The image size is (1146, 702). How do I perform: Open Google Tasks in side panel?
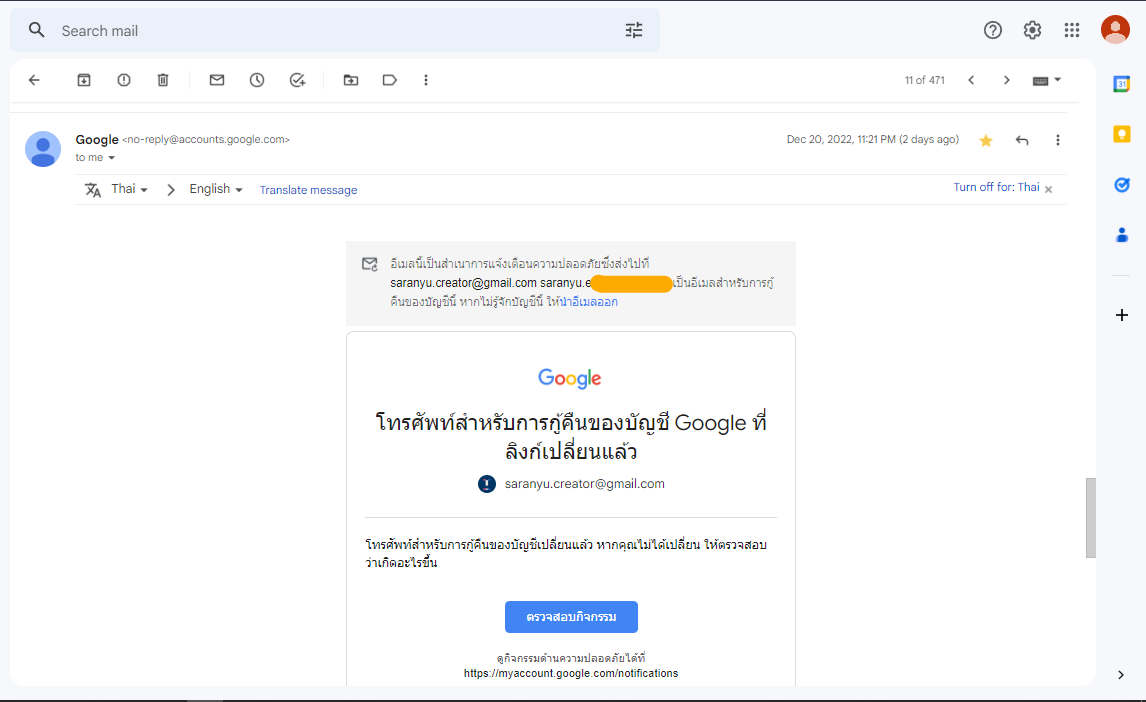tap(1122, 185)
